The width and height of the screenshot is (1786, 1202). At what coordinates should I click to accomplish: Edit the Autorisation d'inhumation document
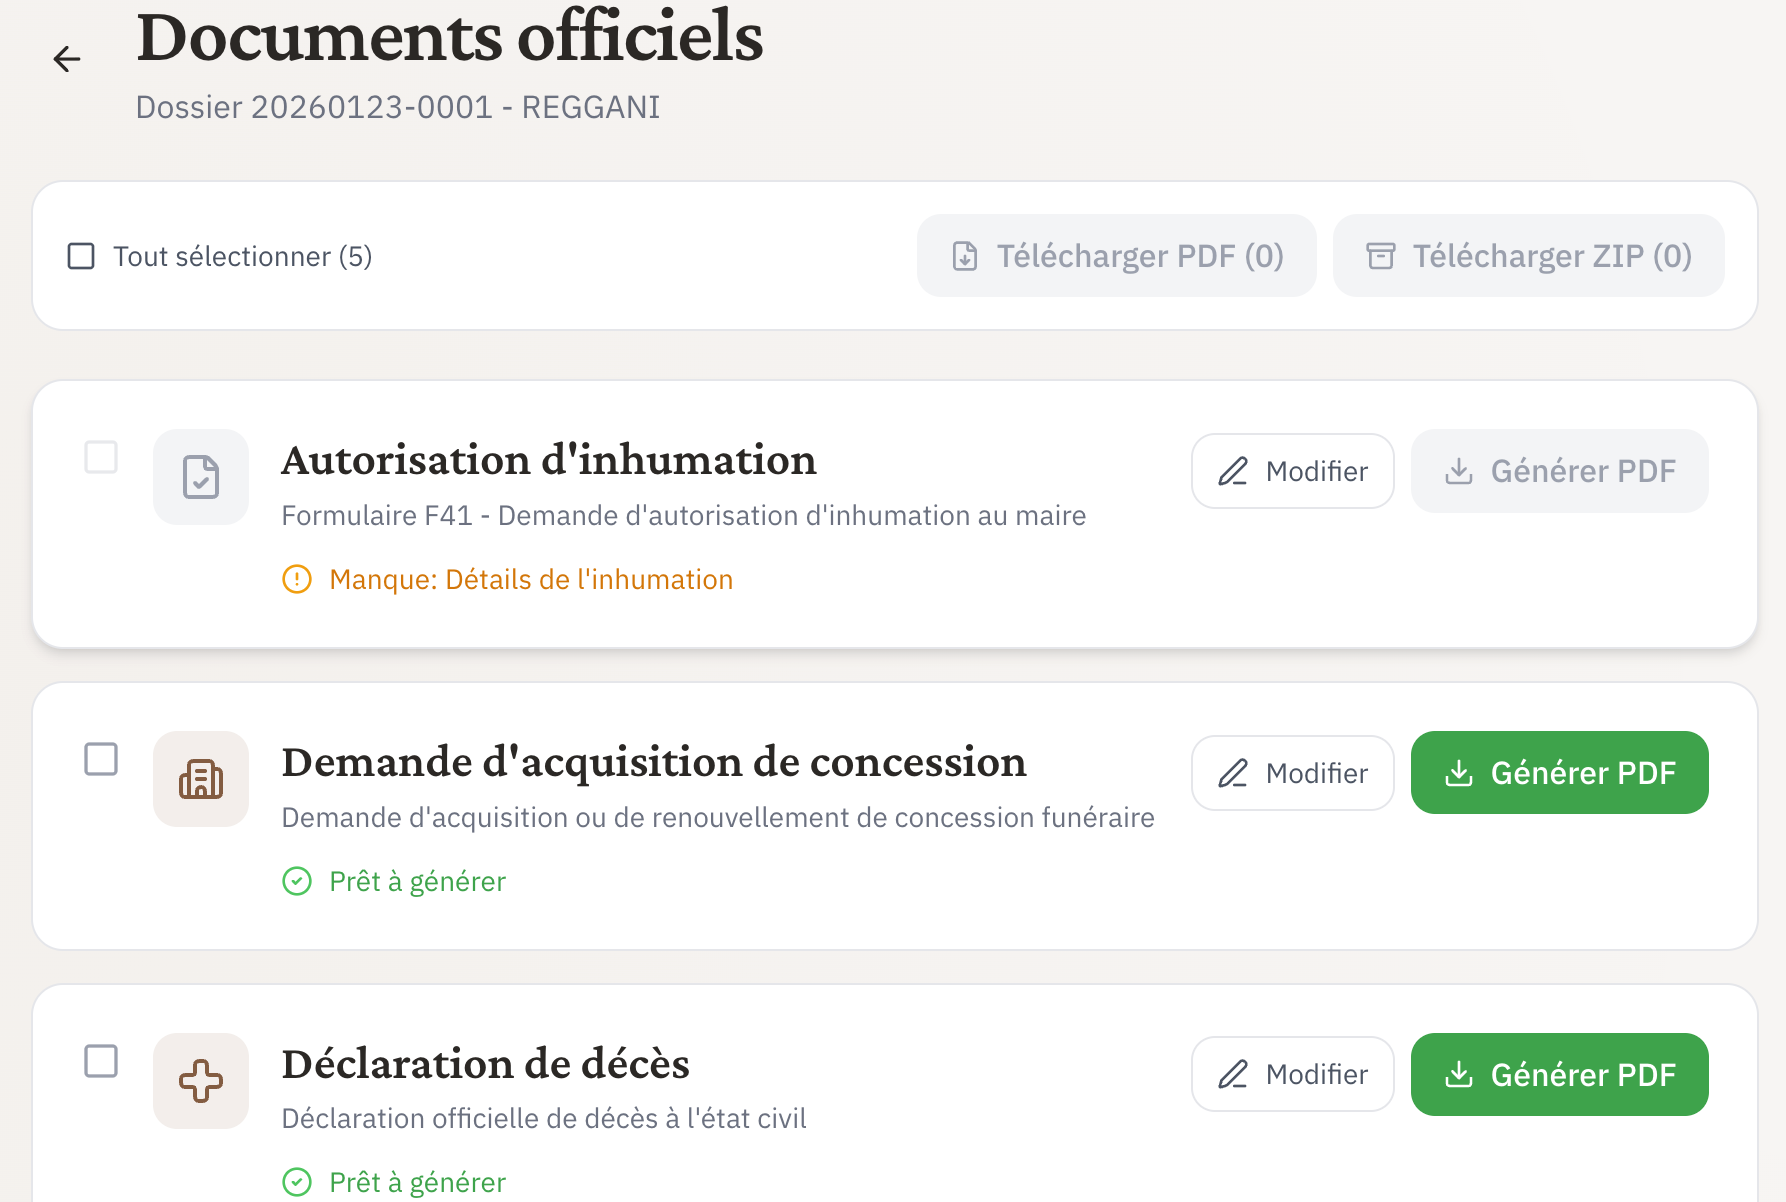1292,471
